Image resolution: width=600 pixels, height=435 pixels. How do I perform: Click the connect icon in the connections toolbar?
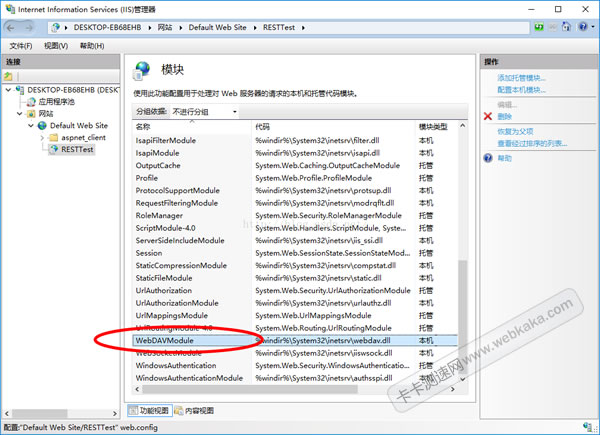click(x=9, y=76)
